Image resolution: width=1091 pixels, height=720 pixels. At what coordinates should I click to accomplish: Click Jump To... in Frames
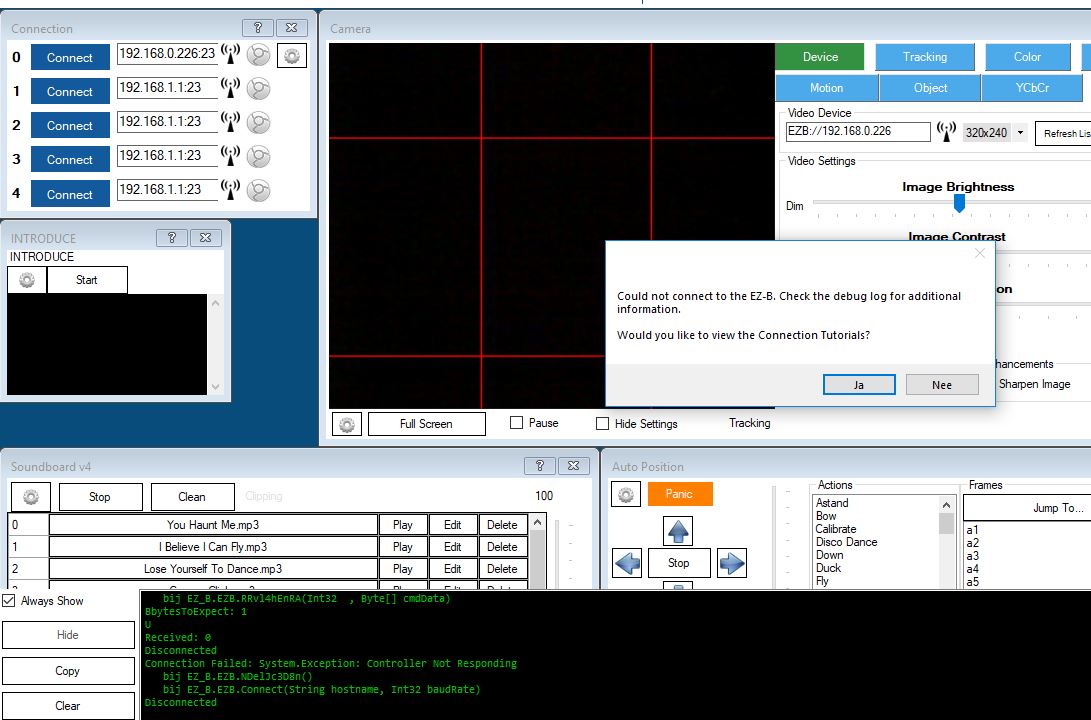pyautogui.click(x=1027, y=508)
